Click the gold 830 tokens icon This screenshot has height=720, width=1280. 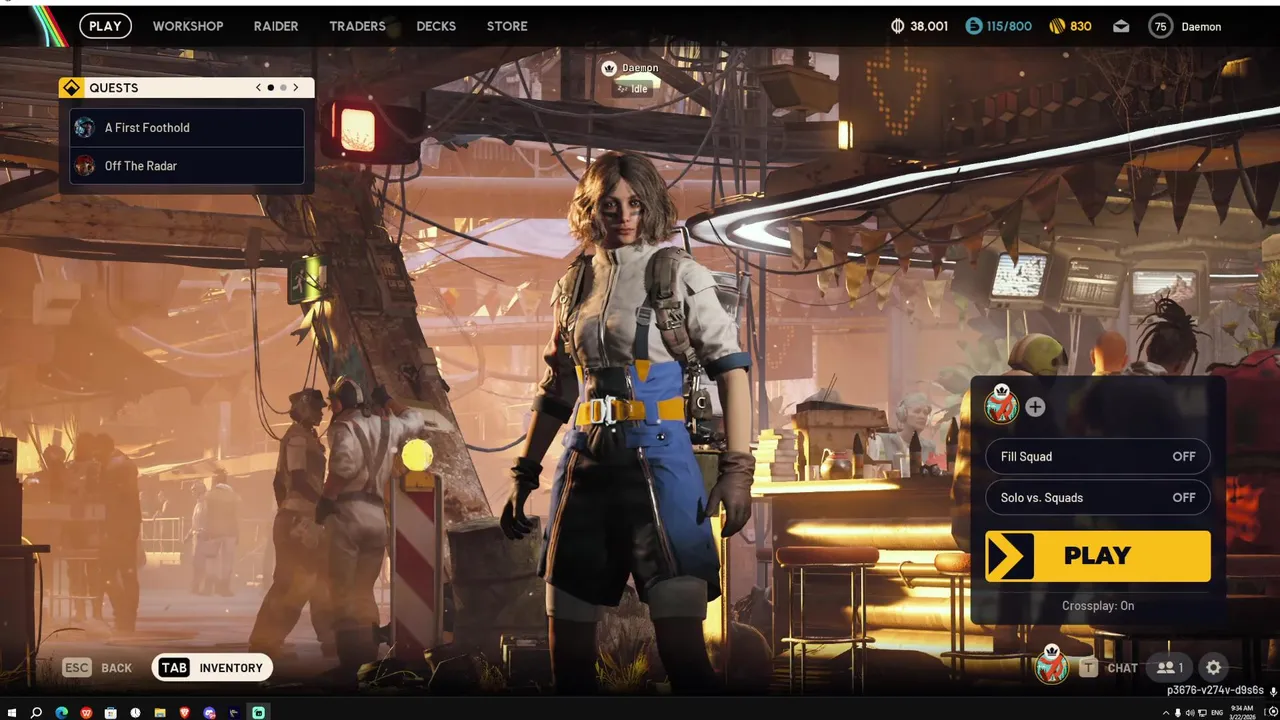tap(1057, 26)
